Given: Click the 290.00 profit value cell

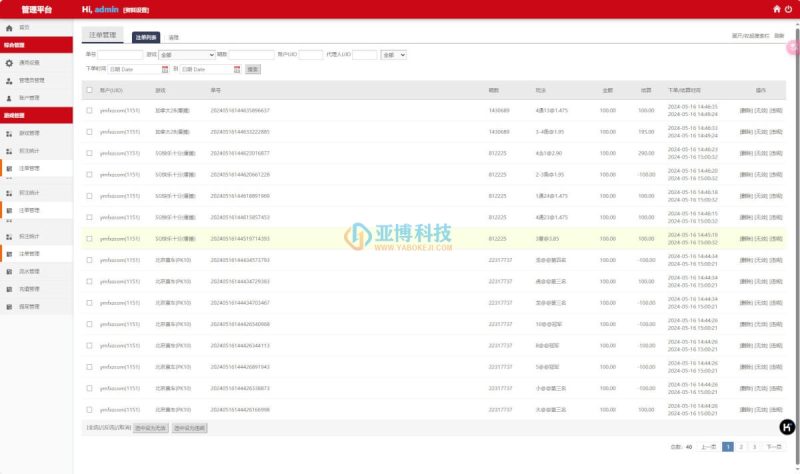Looking at the screenshot, I should [x=646, y=153].
